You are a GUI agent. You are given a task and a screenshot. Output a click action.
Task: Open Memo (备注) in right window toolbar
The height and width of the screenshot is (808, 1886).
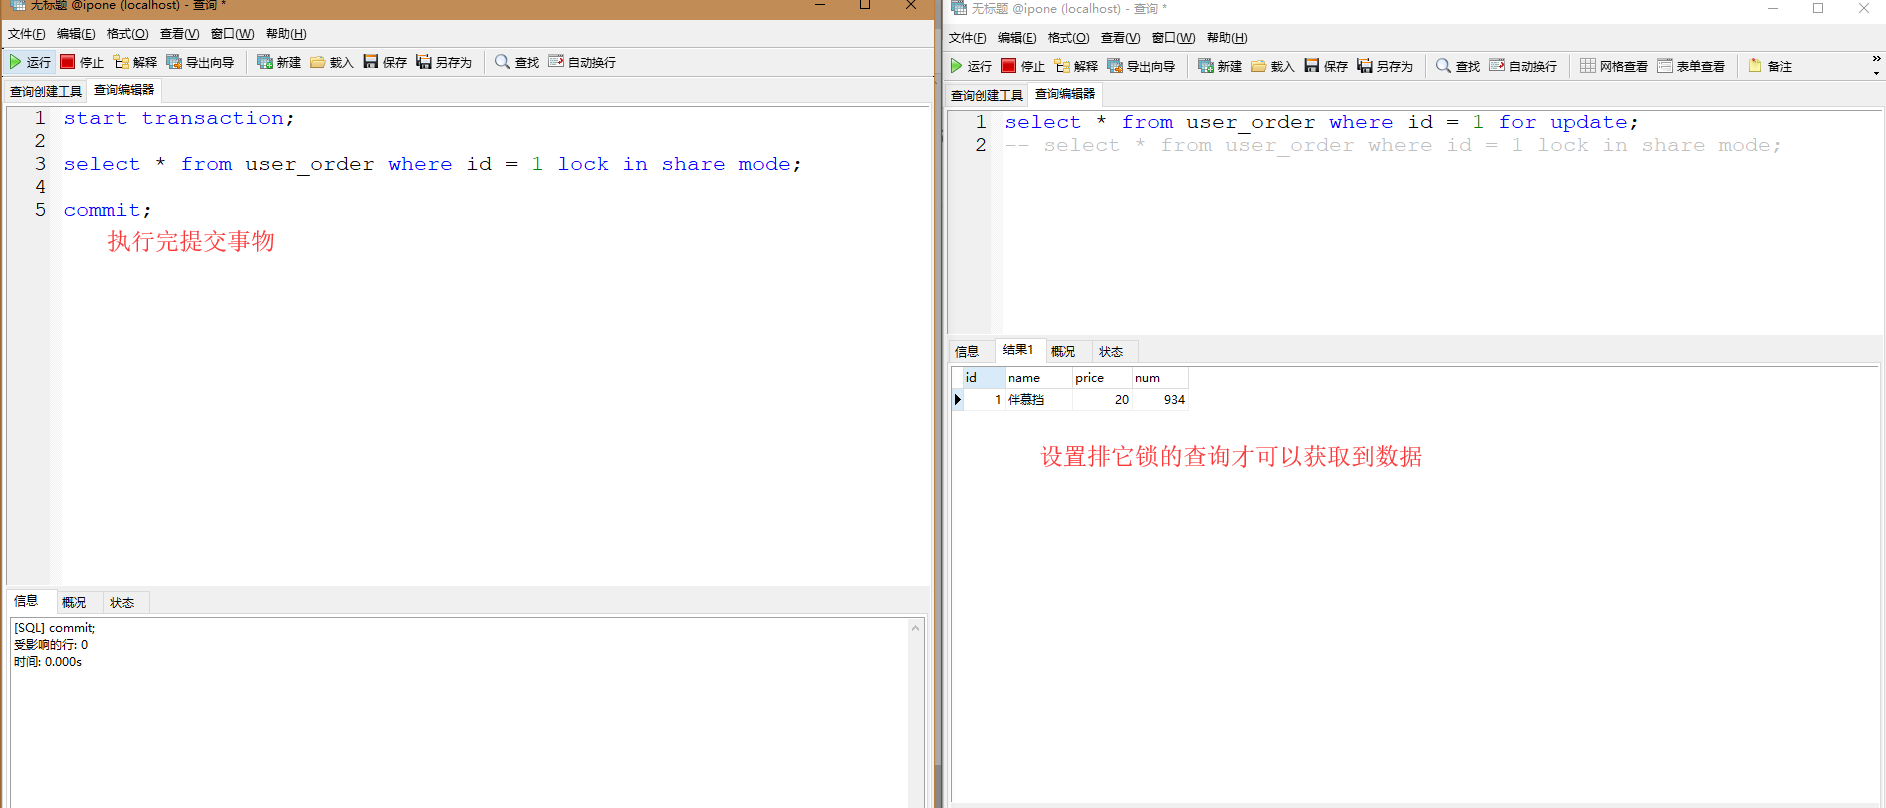(1770, 66)
